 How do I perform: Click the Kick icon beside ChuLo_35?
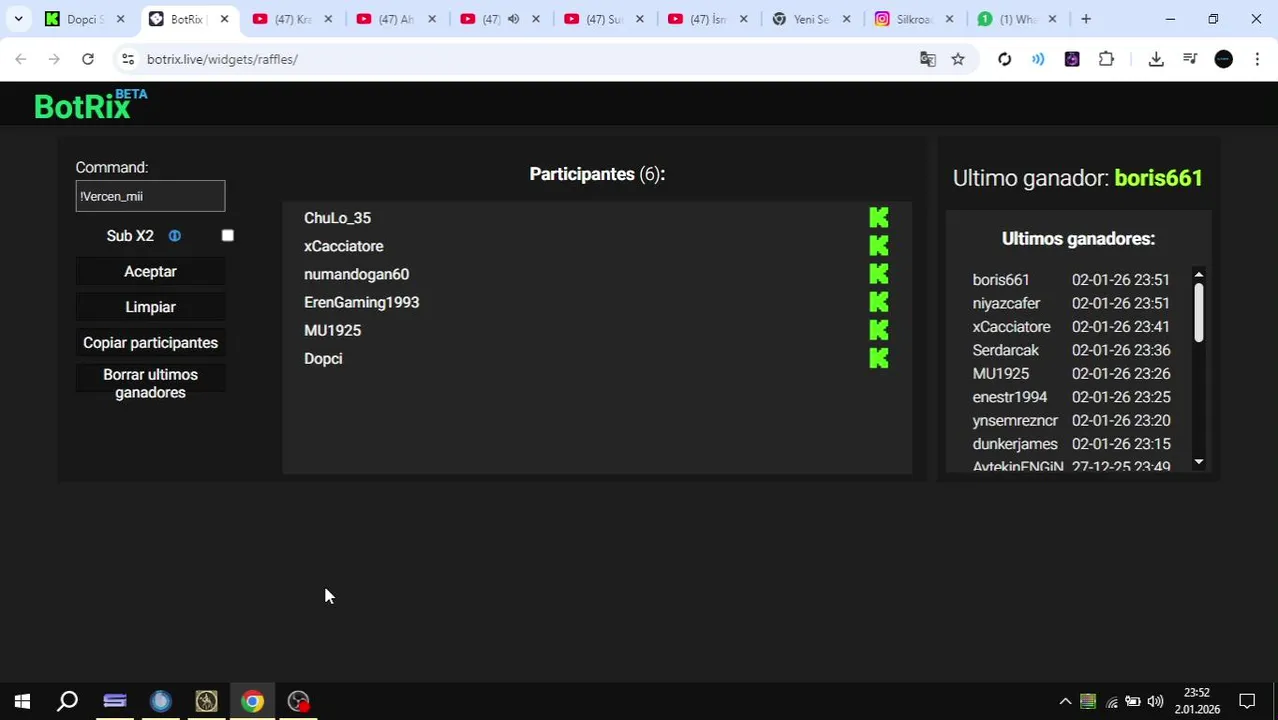point(879,217)
